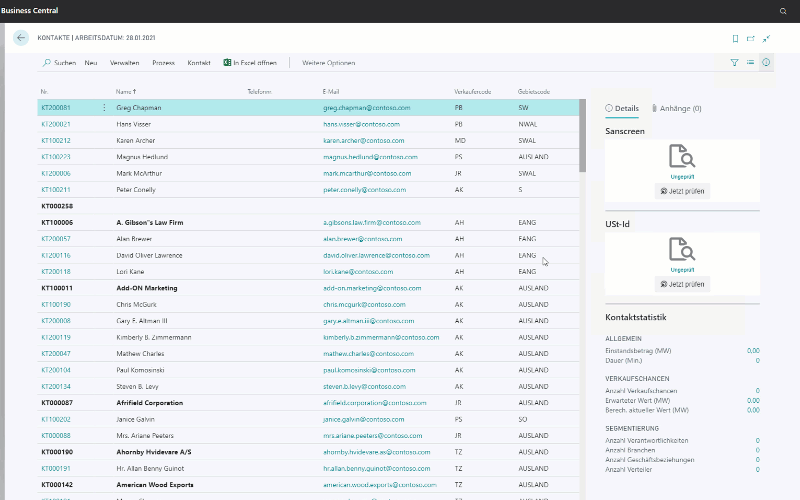The image size is (800, 500).
Task: Open row options dots for Greg Chapman
Action: click(104, 108)
